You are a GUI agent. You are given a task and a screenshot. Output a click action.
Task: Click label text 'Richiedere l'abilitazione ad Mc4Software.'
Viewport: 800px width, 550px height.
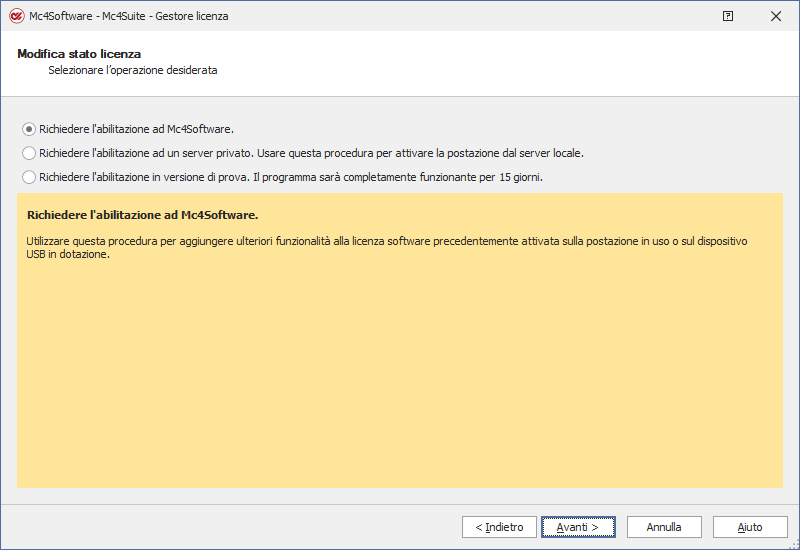coord(136,129)
